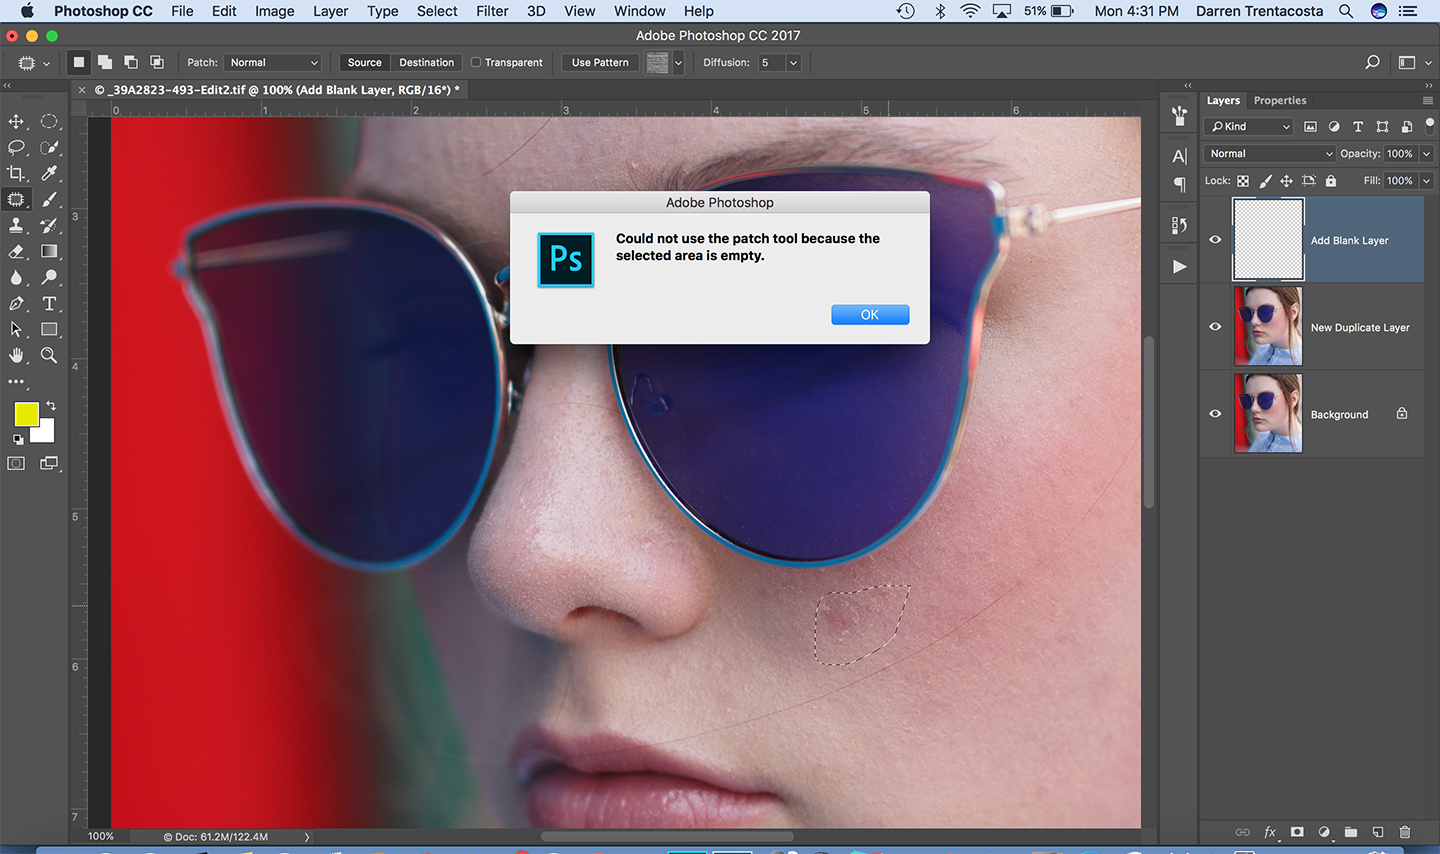Image resolution: width=1440 pixels, height=854 pixels.
Task: Open the layer blend mode dropdown
Action: pyautogui.click(x=1270, y=154)
